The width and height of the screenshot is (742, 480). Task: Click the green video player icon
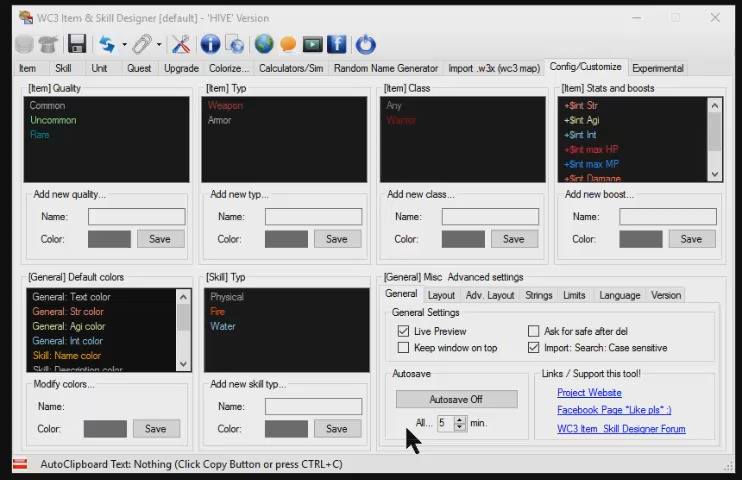312,44
